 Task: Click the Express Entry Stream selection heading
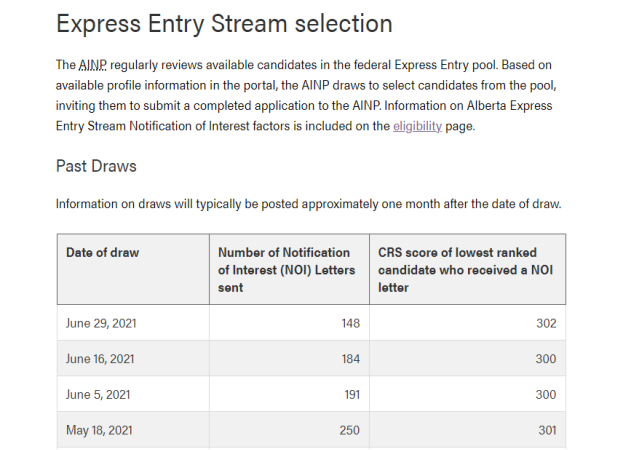click(x=224, y=24)
